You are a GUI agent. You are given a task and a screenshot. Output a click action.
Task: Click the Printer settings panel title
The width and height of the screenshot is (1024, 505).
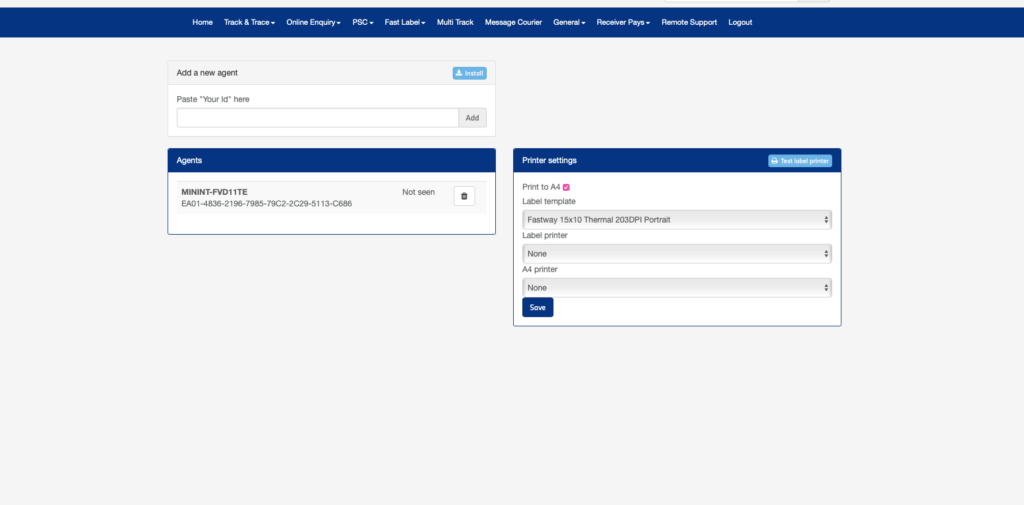point(549,160)
